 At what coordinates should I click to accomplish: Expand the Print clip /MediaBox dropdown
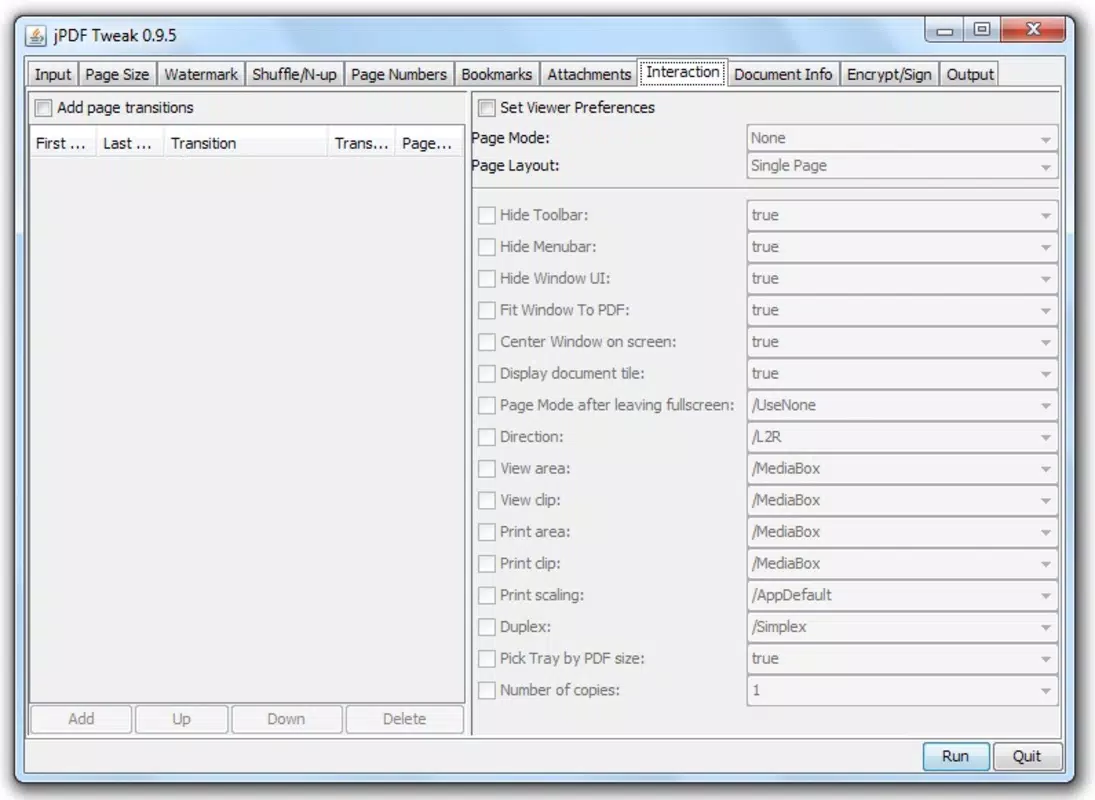pyautogui.click(x=902, y=563)
